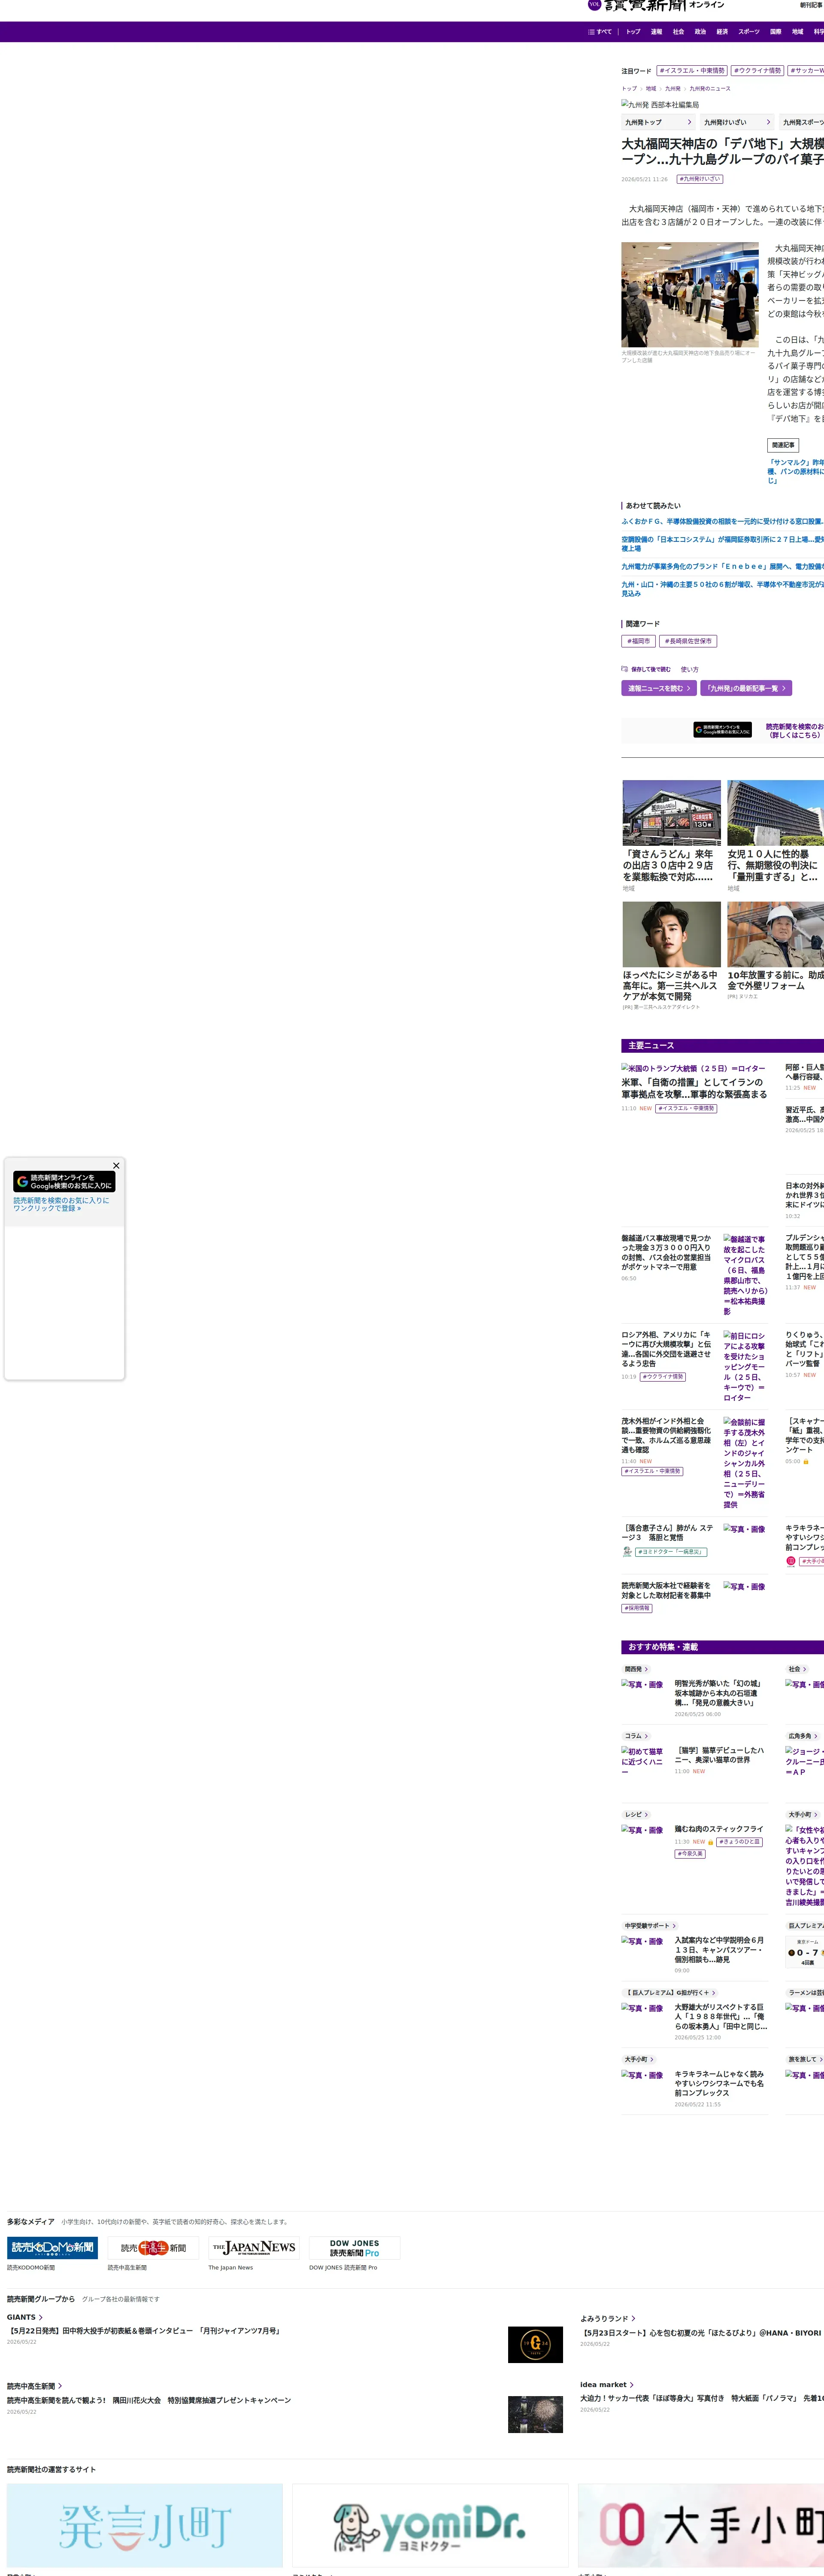The image size is (824, 2576).
Task: Open 田中将大投手 月刊ジャイアンツ7月号 link
Action: [144, 2330]
